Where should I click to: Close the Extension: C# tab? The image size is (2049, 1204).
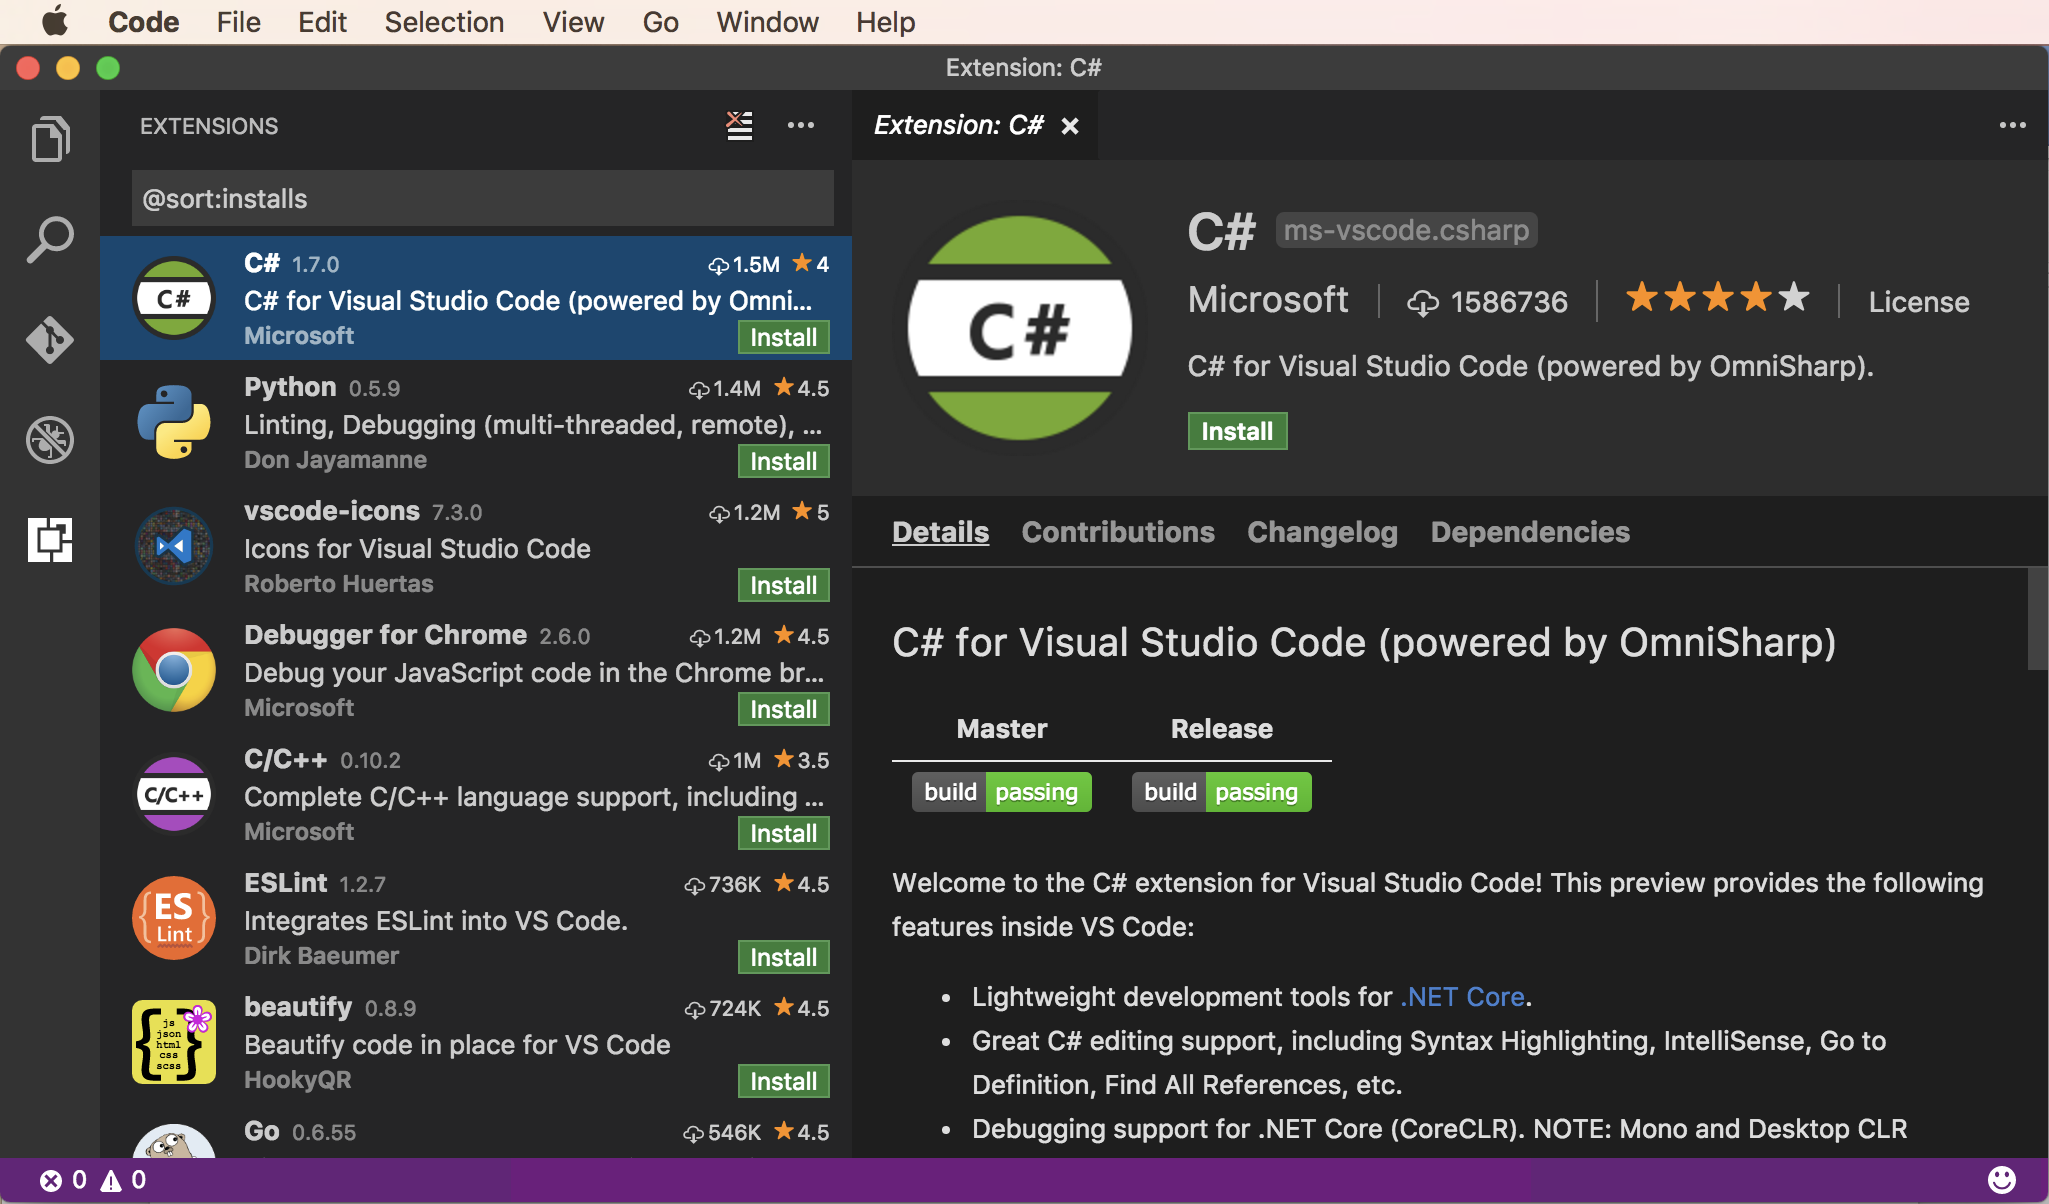pos(1070,126)
